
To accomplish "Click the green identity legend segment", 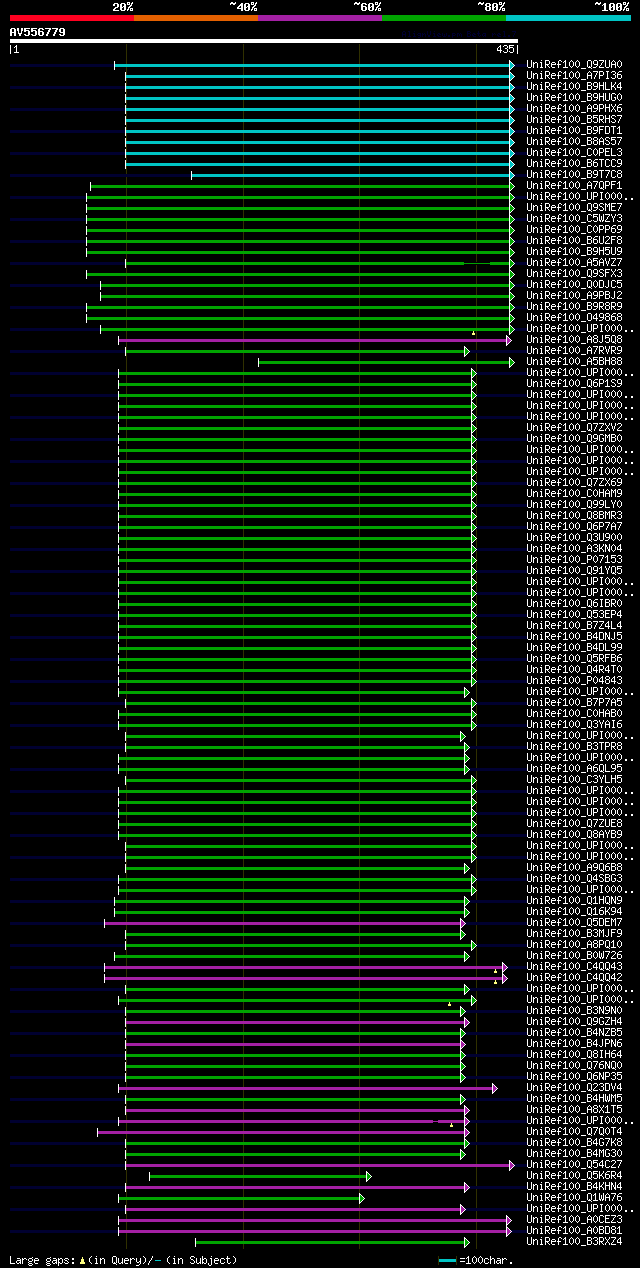I will (443, 18).
